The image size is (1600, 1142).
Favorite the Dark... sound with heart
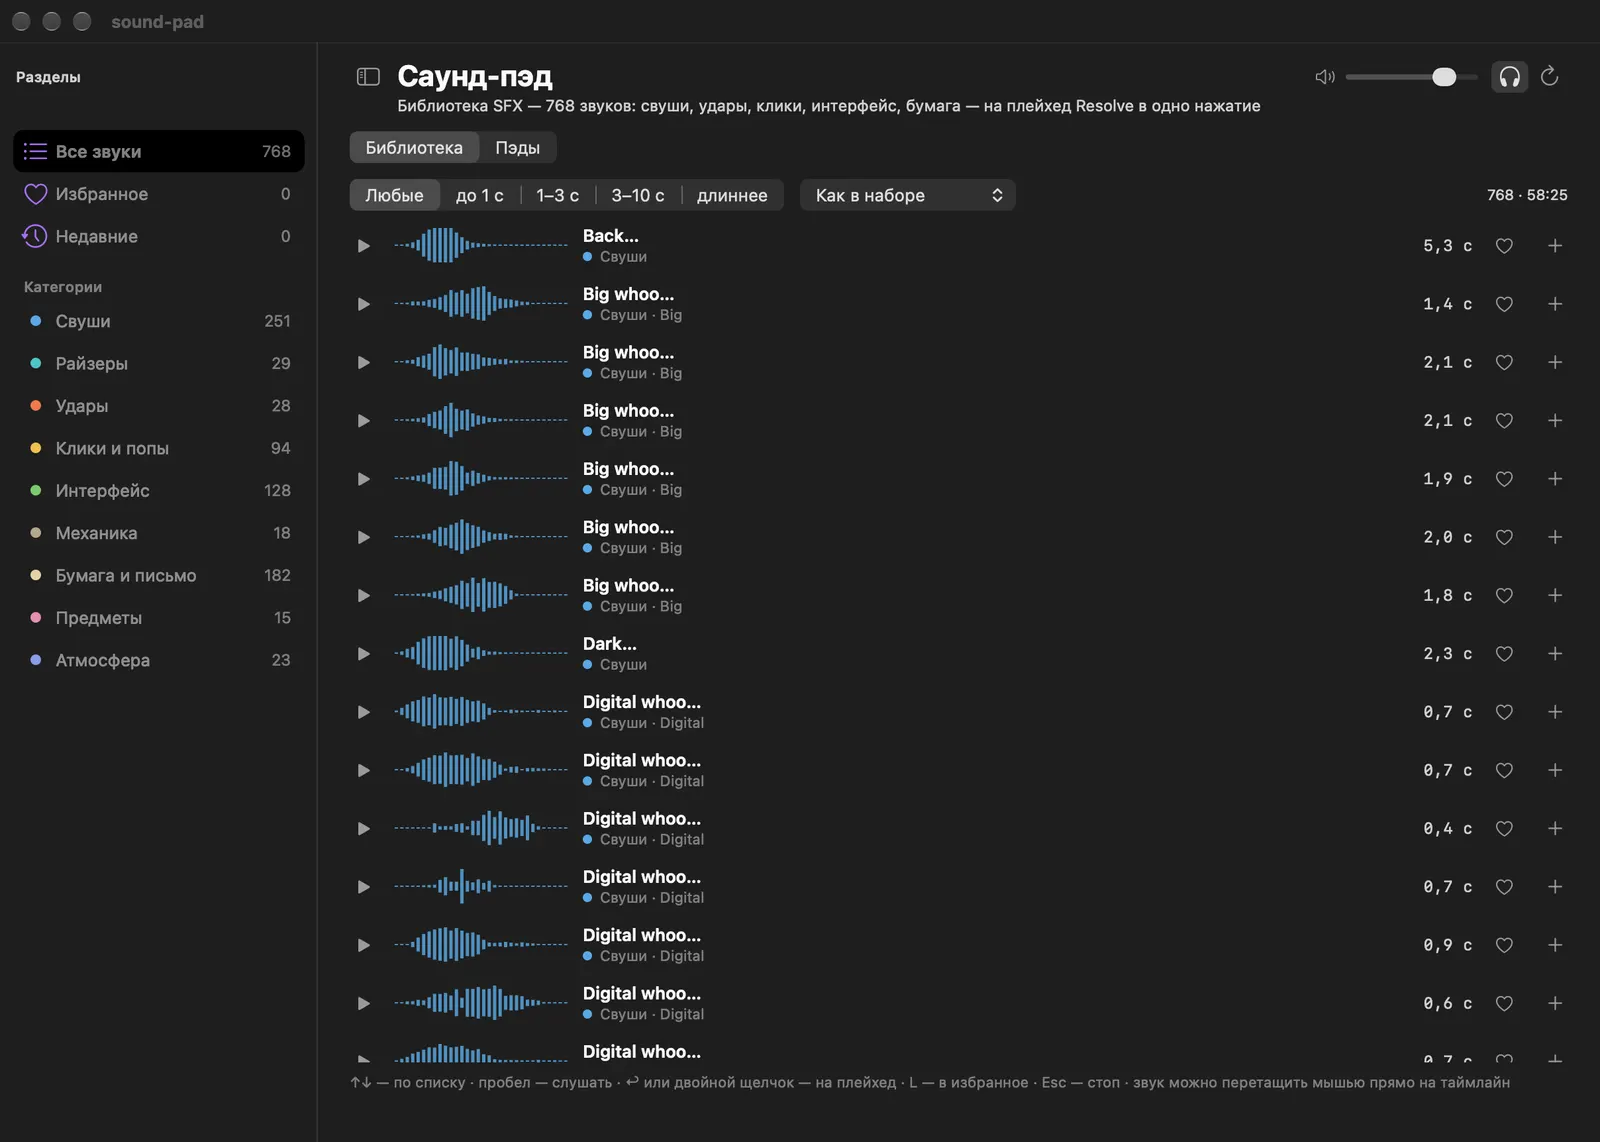(x=1504, y=654)
